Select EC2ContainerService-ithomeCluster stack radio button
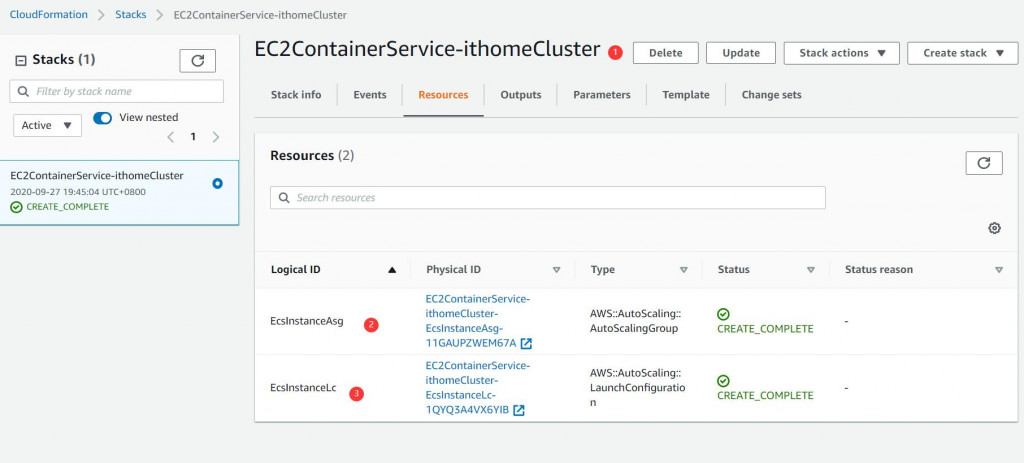Viewport: 1024px width, 463px height. [x=217, y=184]
